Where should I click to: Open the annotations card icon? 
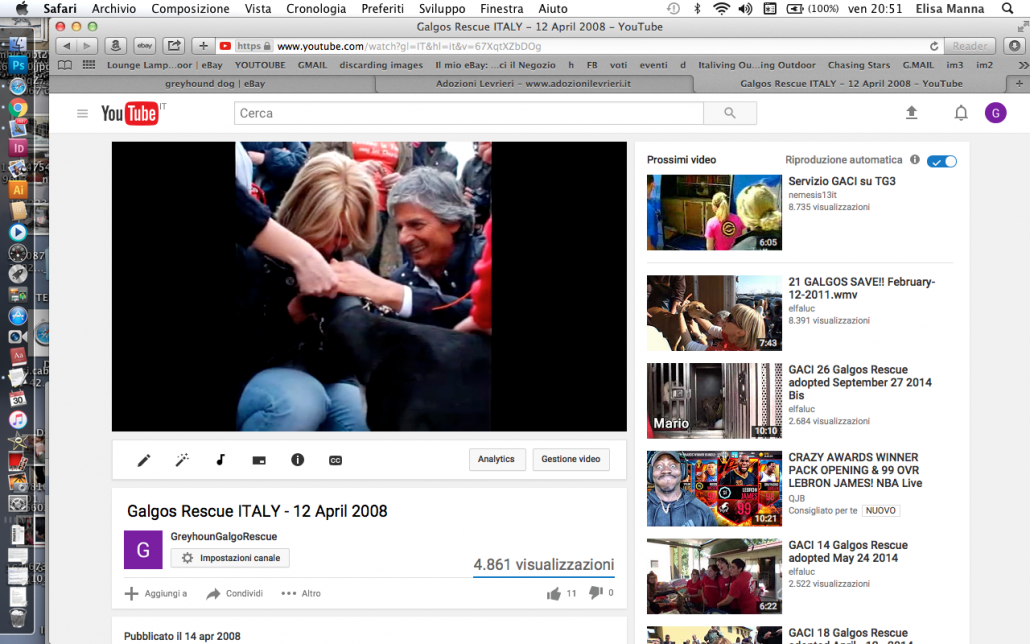(x=259, y=461)
